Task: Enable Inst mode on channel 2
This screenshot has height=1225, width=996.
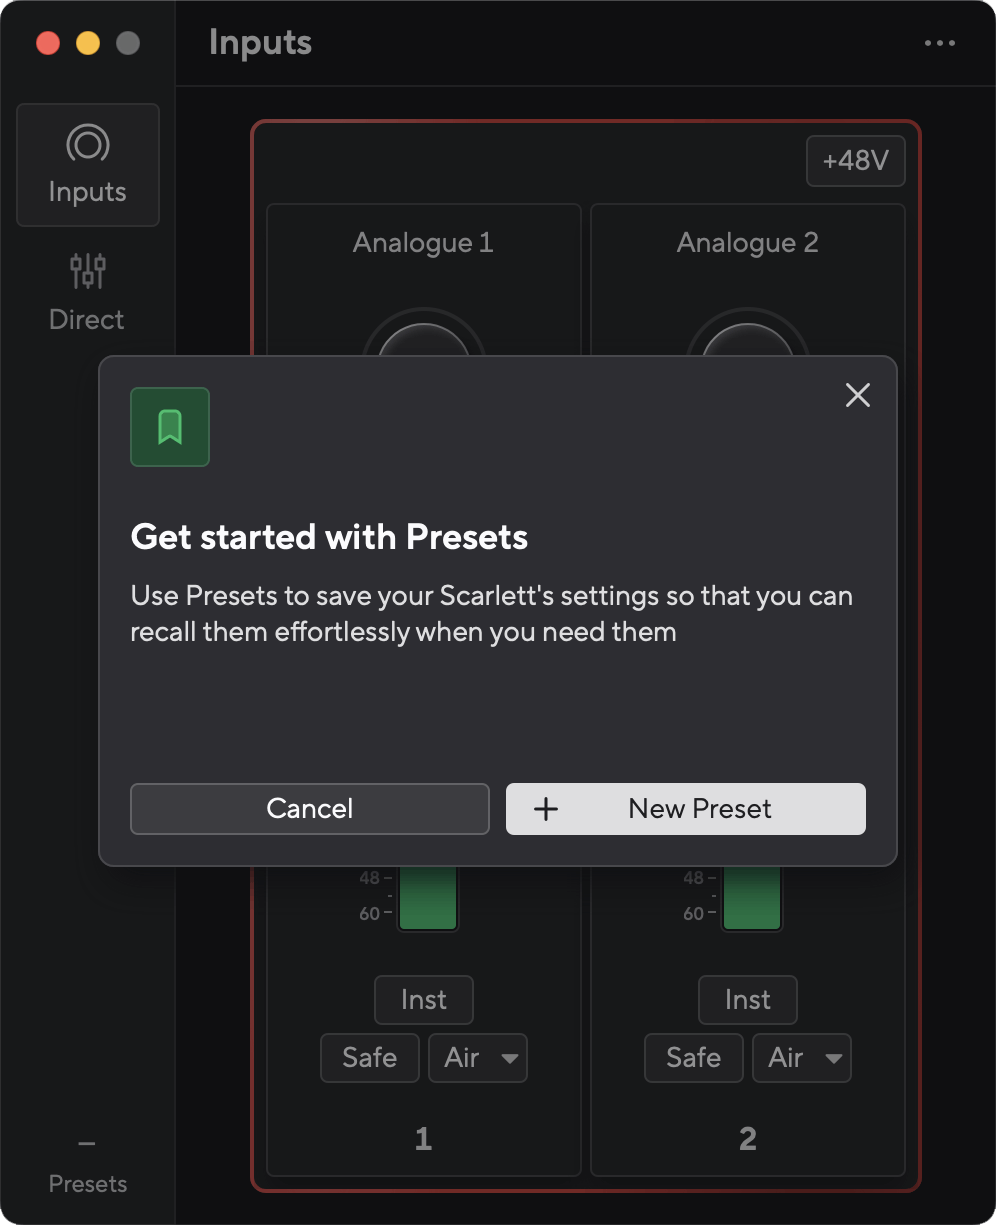Action: pyautogui.click(x=748, y=1000)
